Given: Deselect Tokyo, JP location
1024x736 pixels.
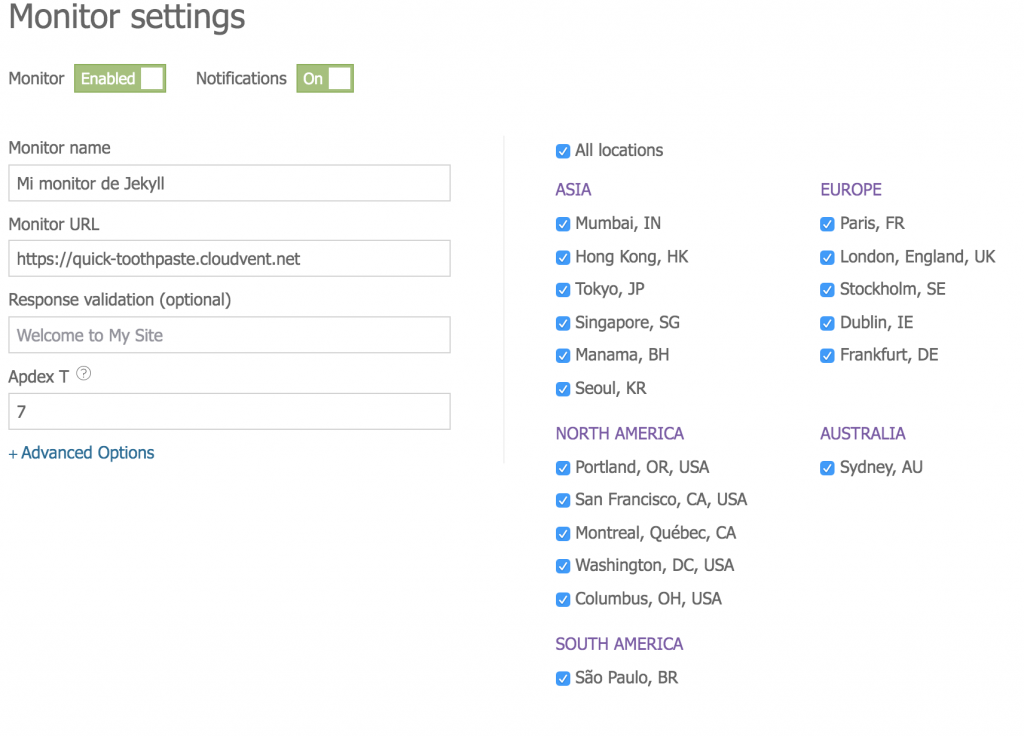Looking at the screenshot, I should (x=563, y=290).
